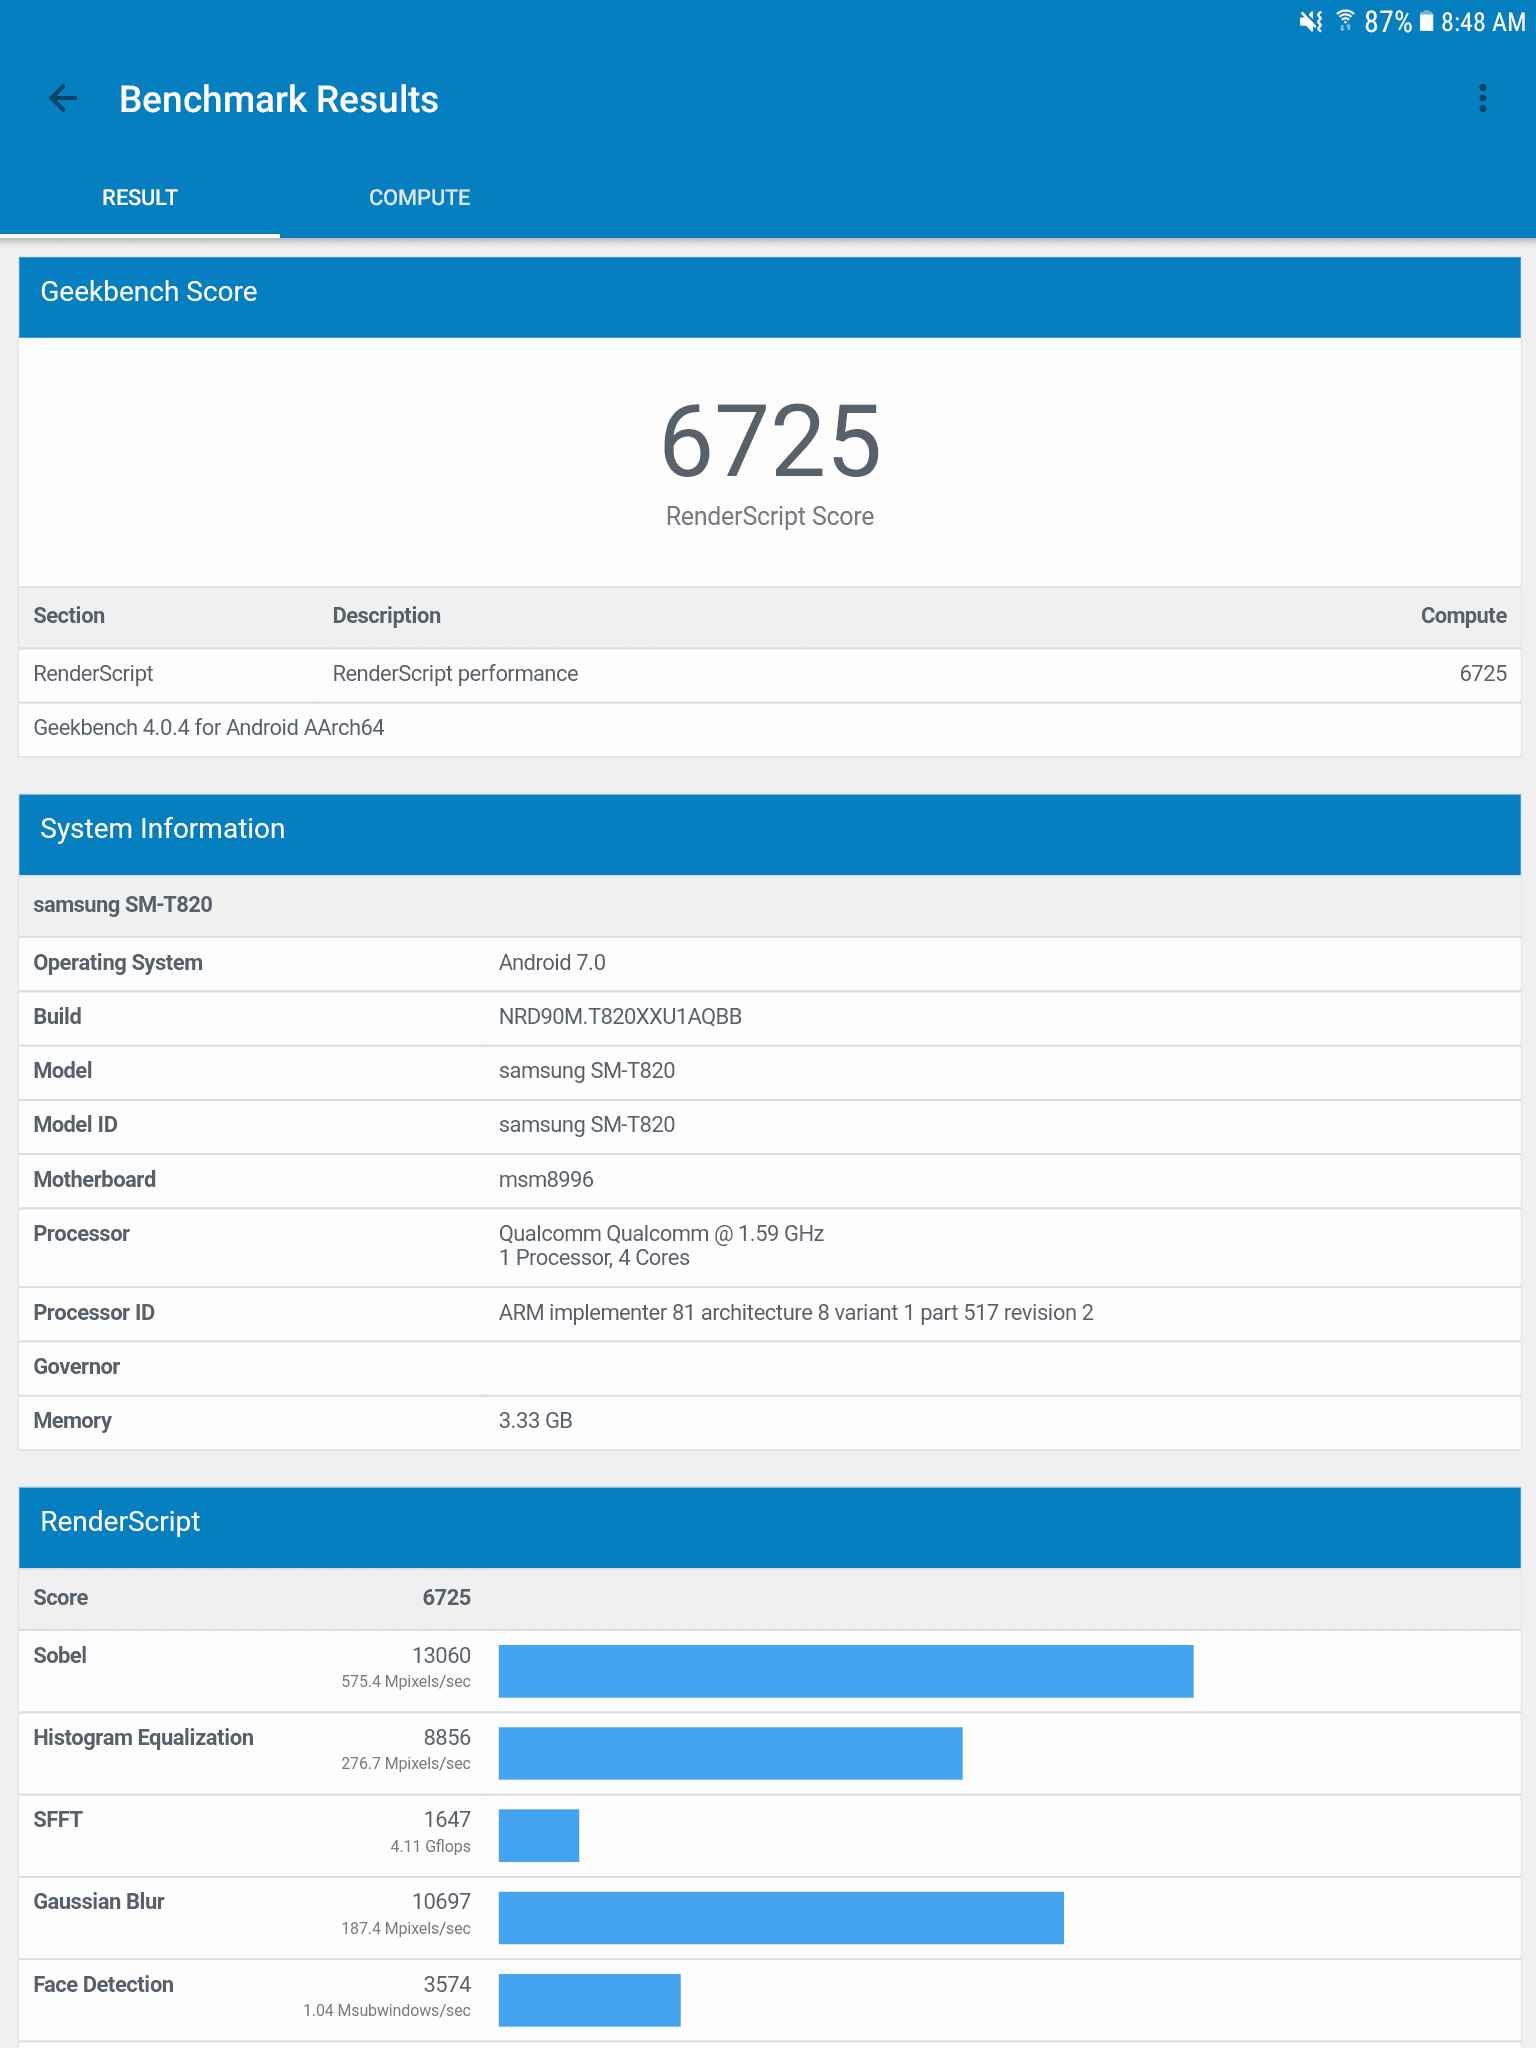Tap the 3.33 GB memory value
The image size is (1536, 2048).
tap(536, 1421)
